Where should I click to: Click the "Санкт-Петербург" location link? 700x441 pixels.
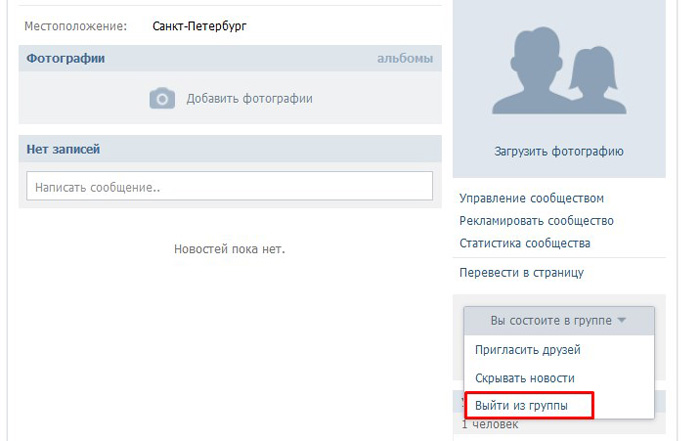[199, 26]
